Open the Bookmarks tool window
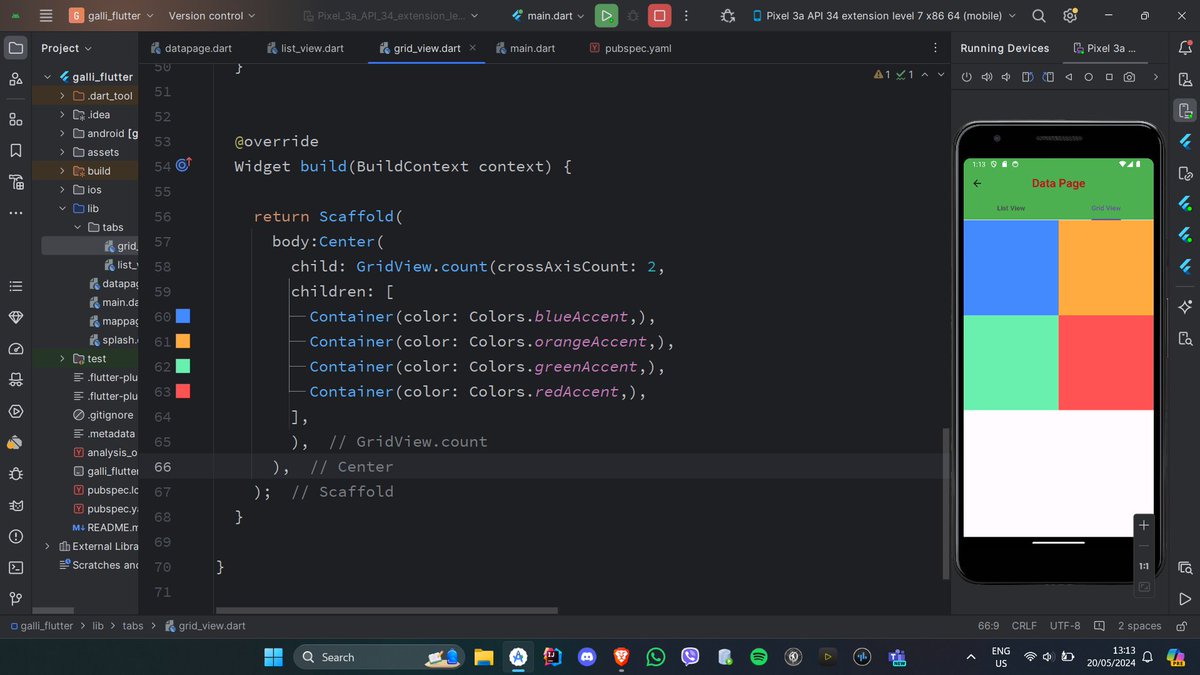 (x=16, y=151)
